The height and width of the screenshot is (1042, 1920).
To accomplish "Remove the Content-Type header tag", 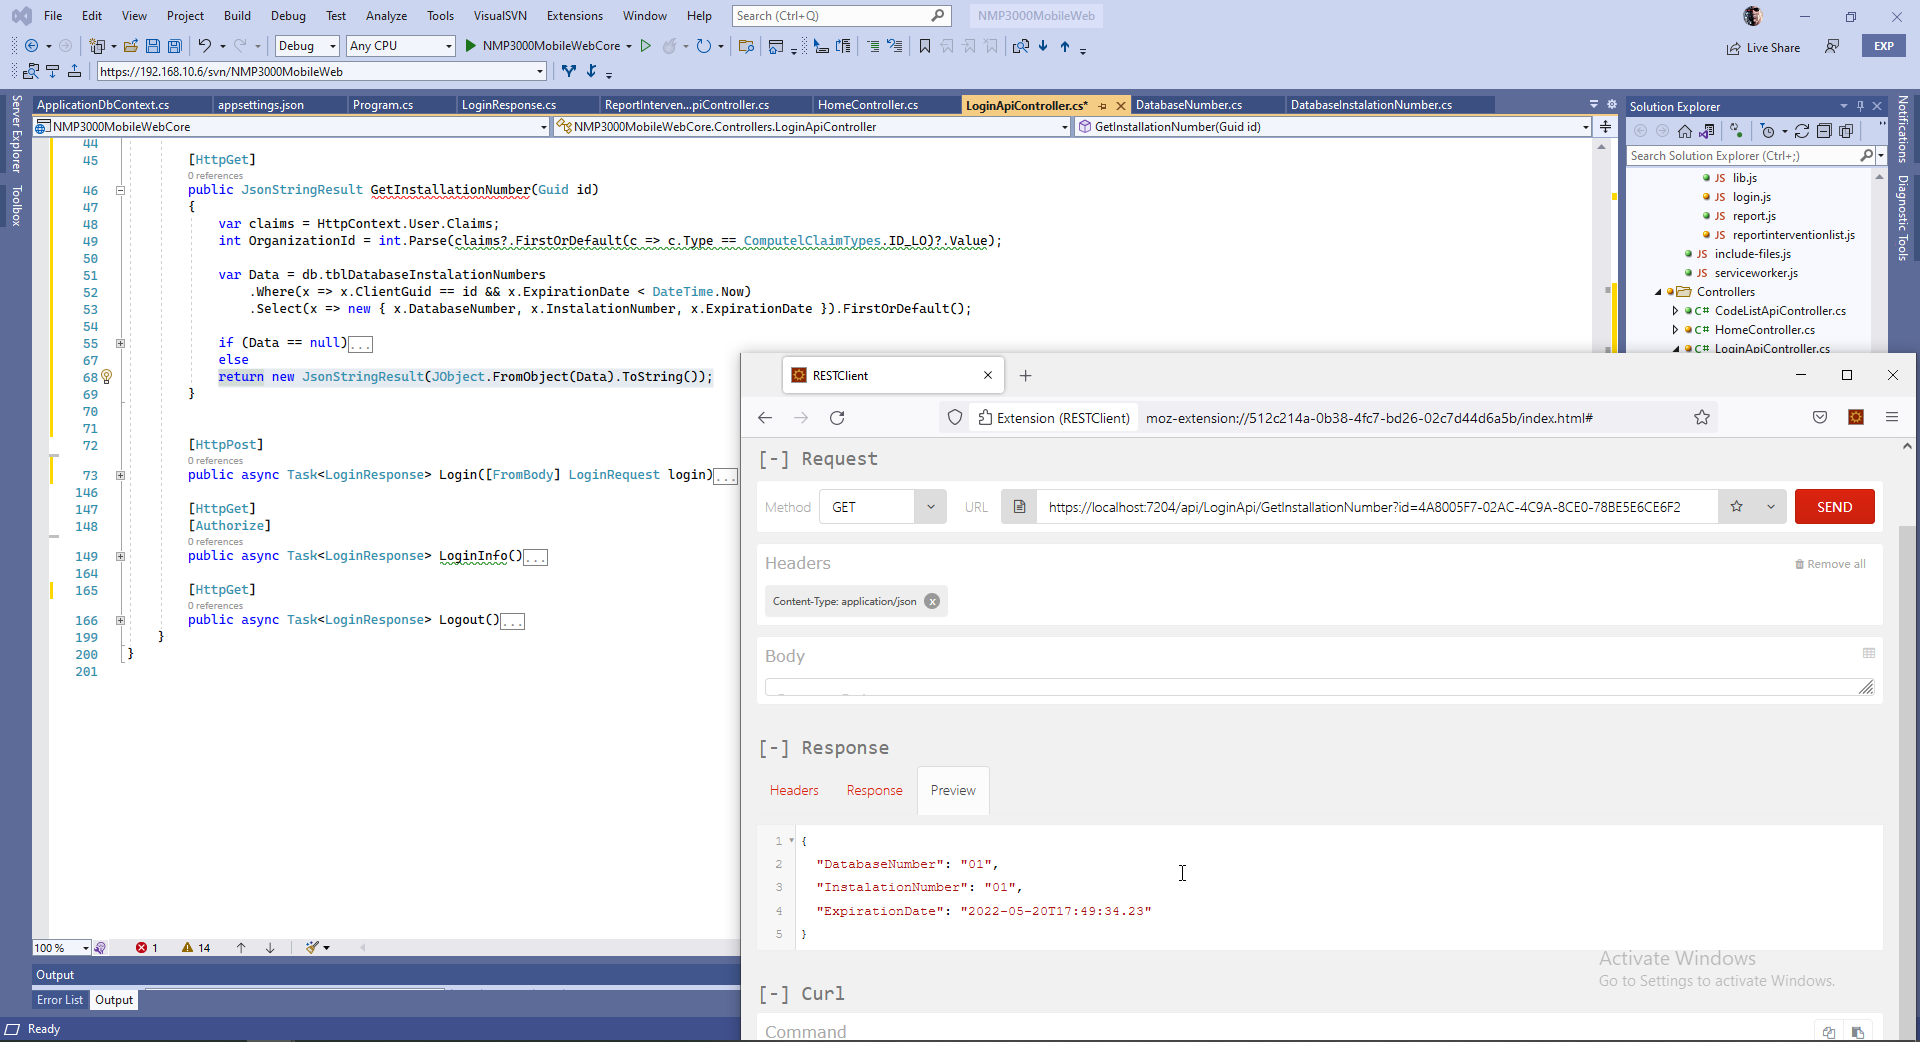I will [932, 601].
